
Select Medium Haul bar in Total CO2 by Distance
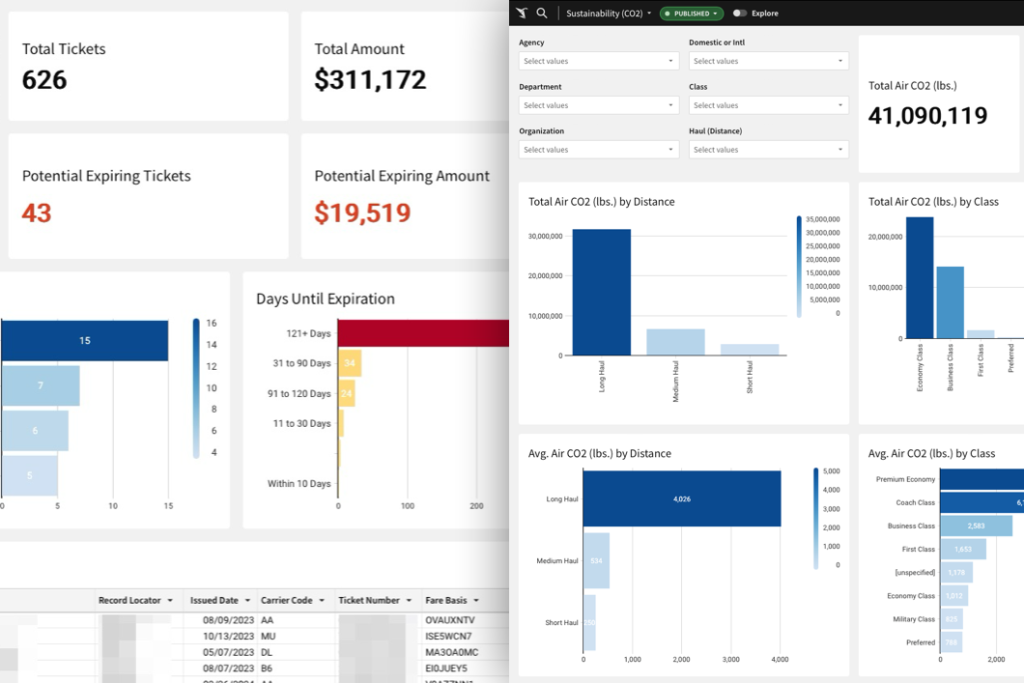[x=675, y=342]
